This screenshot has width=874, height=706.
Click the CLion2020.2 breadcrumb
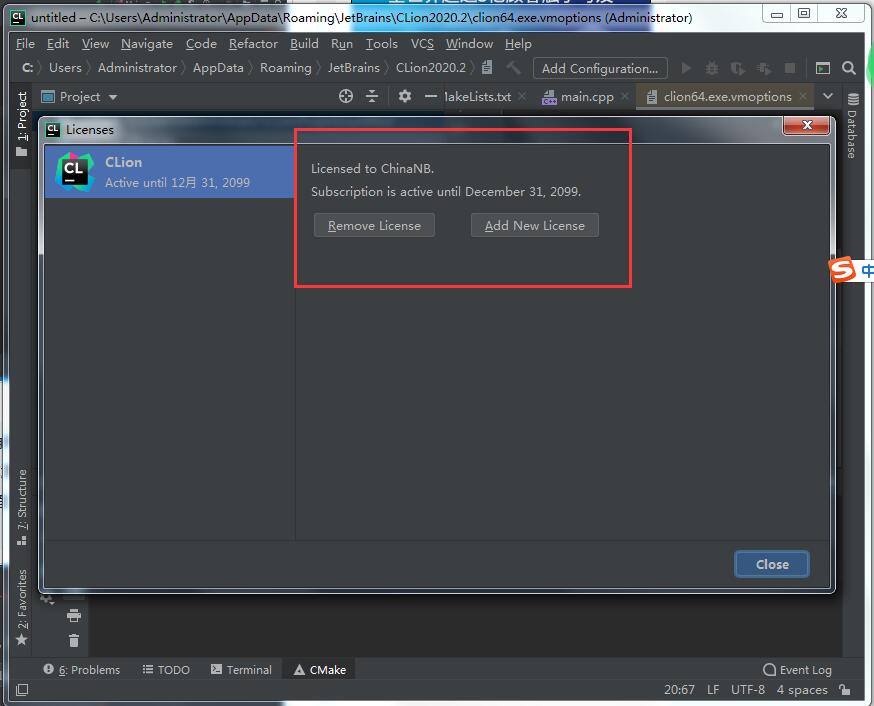[x=430, y=68]
